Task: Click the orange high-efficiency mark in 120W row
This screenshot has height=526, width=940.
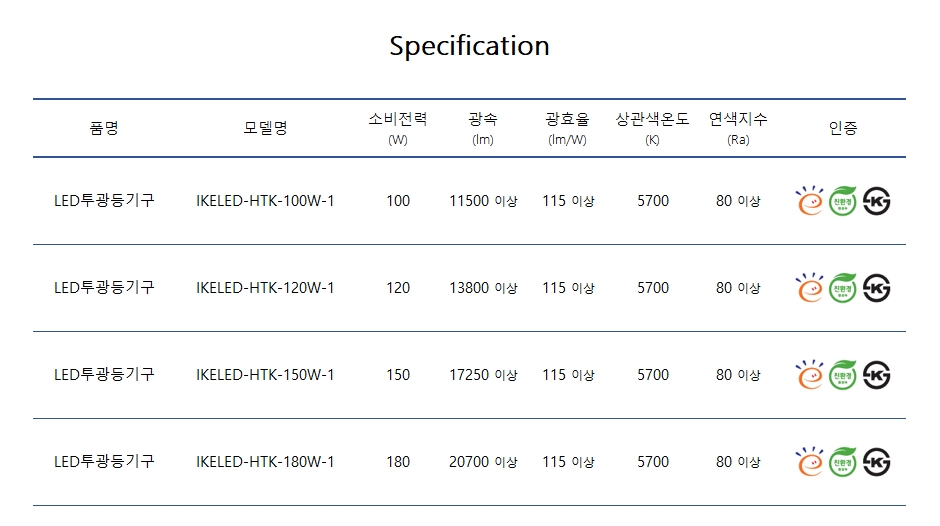Action: 809,287
